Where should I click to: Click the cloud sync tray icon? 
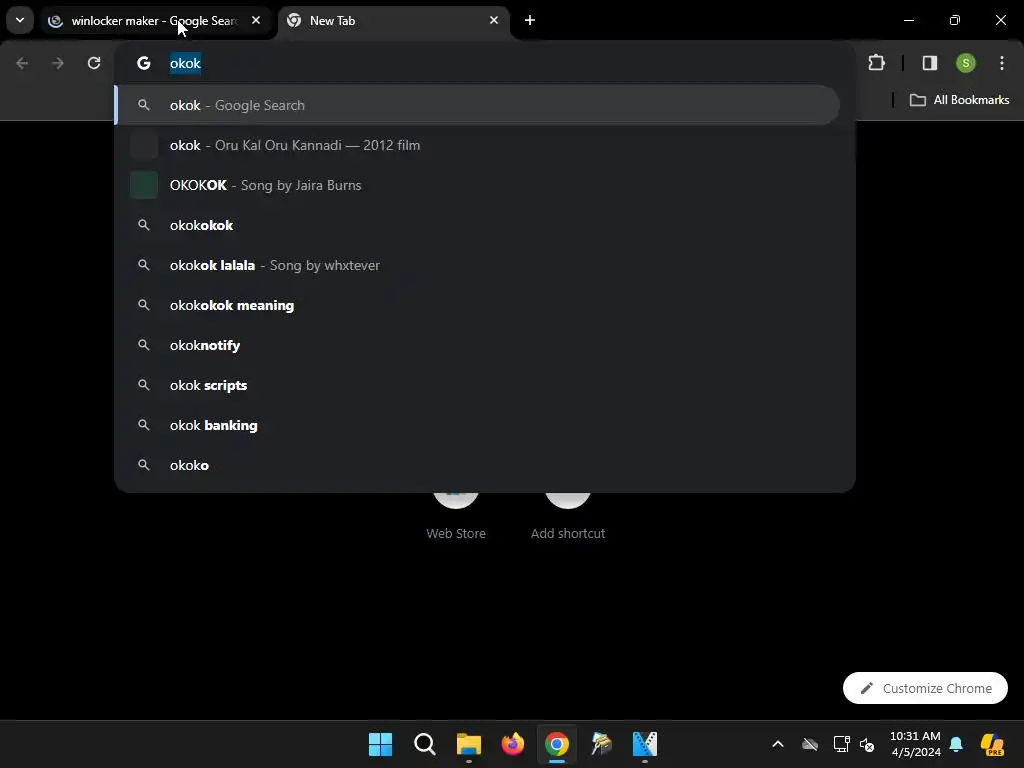click(810, 744)
